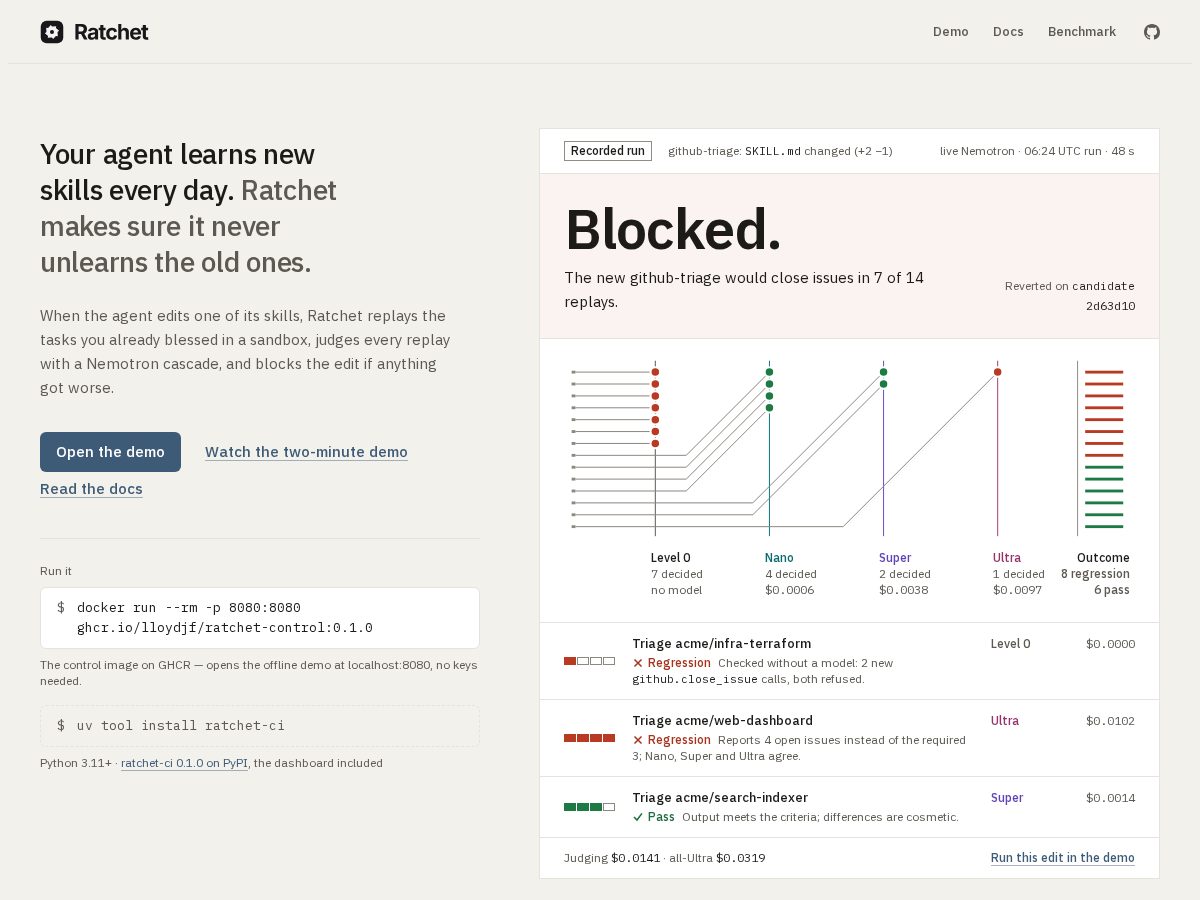Click the Outcome column label in chart
The height and width of the screenshot is (900, 1200).
tap(1103, 558)
